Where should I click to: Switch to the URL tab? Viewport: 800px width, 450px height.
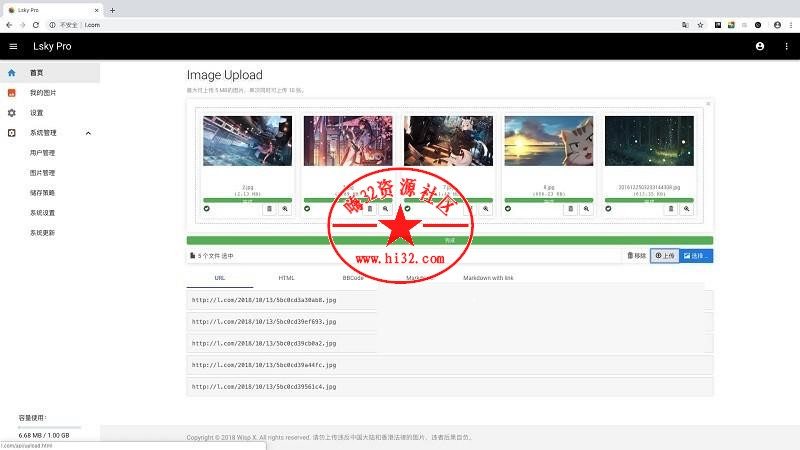220,278
